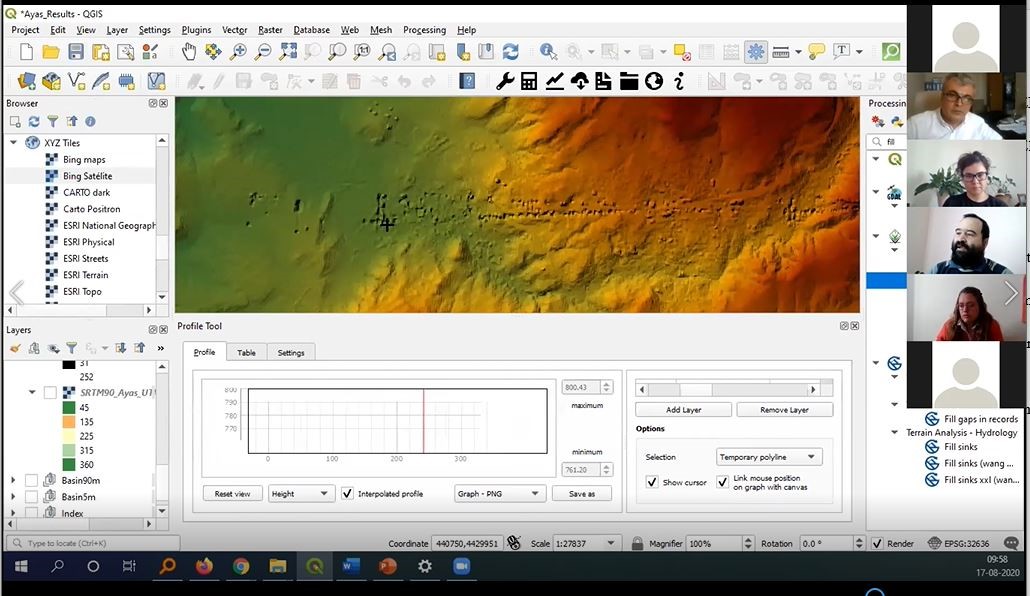Enable the Basin90m layer visibility checkbox
The width and height of the screenshot is (1030, 596).
[x=31, y=481]
